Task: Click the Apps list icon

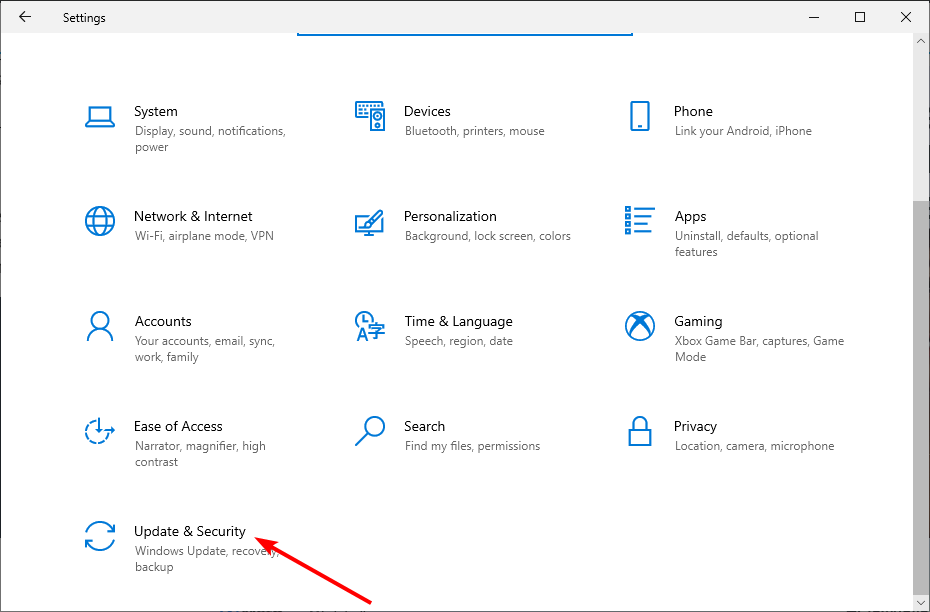Action: pyautogui.click(x=639, y=221)
